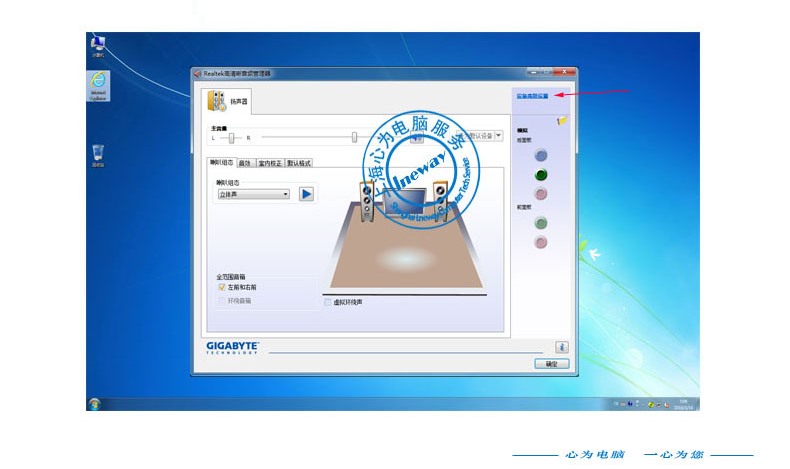Open the connector settings folder icon
Viewport: 790px width, 469px height.
[x=564, y=120]
